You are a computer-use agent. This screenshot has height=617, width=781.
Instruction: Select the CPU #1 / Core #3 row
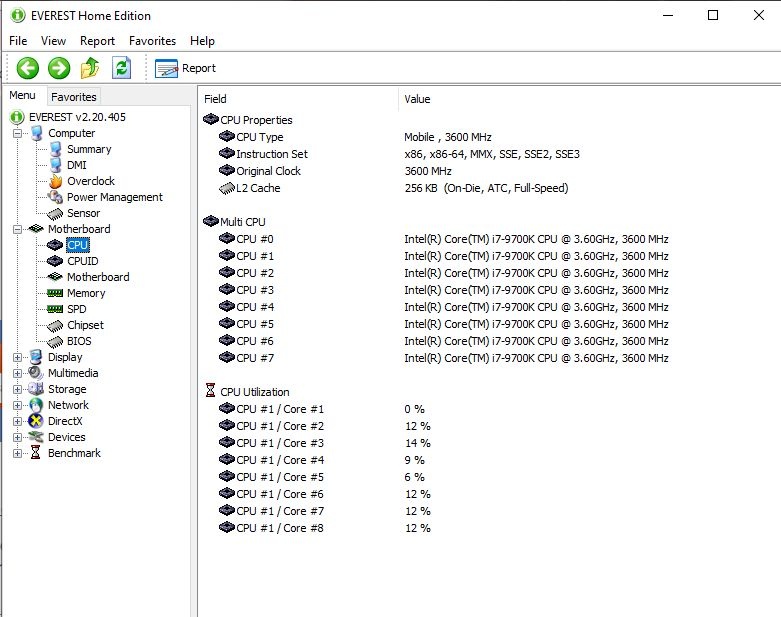[x=280, y=443]
